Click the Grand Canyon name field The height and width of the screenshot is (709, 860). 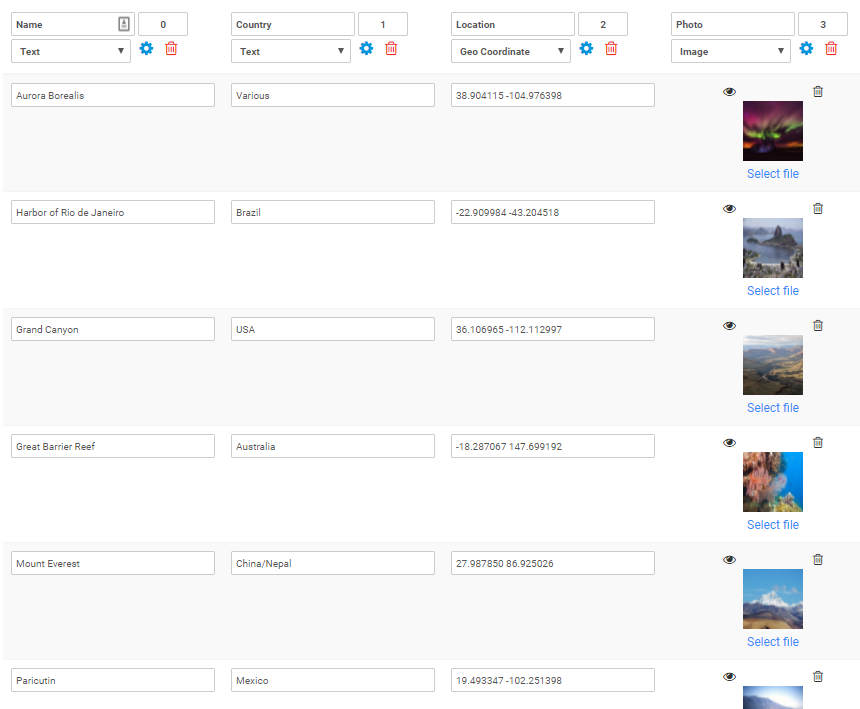click(112, 329)
